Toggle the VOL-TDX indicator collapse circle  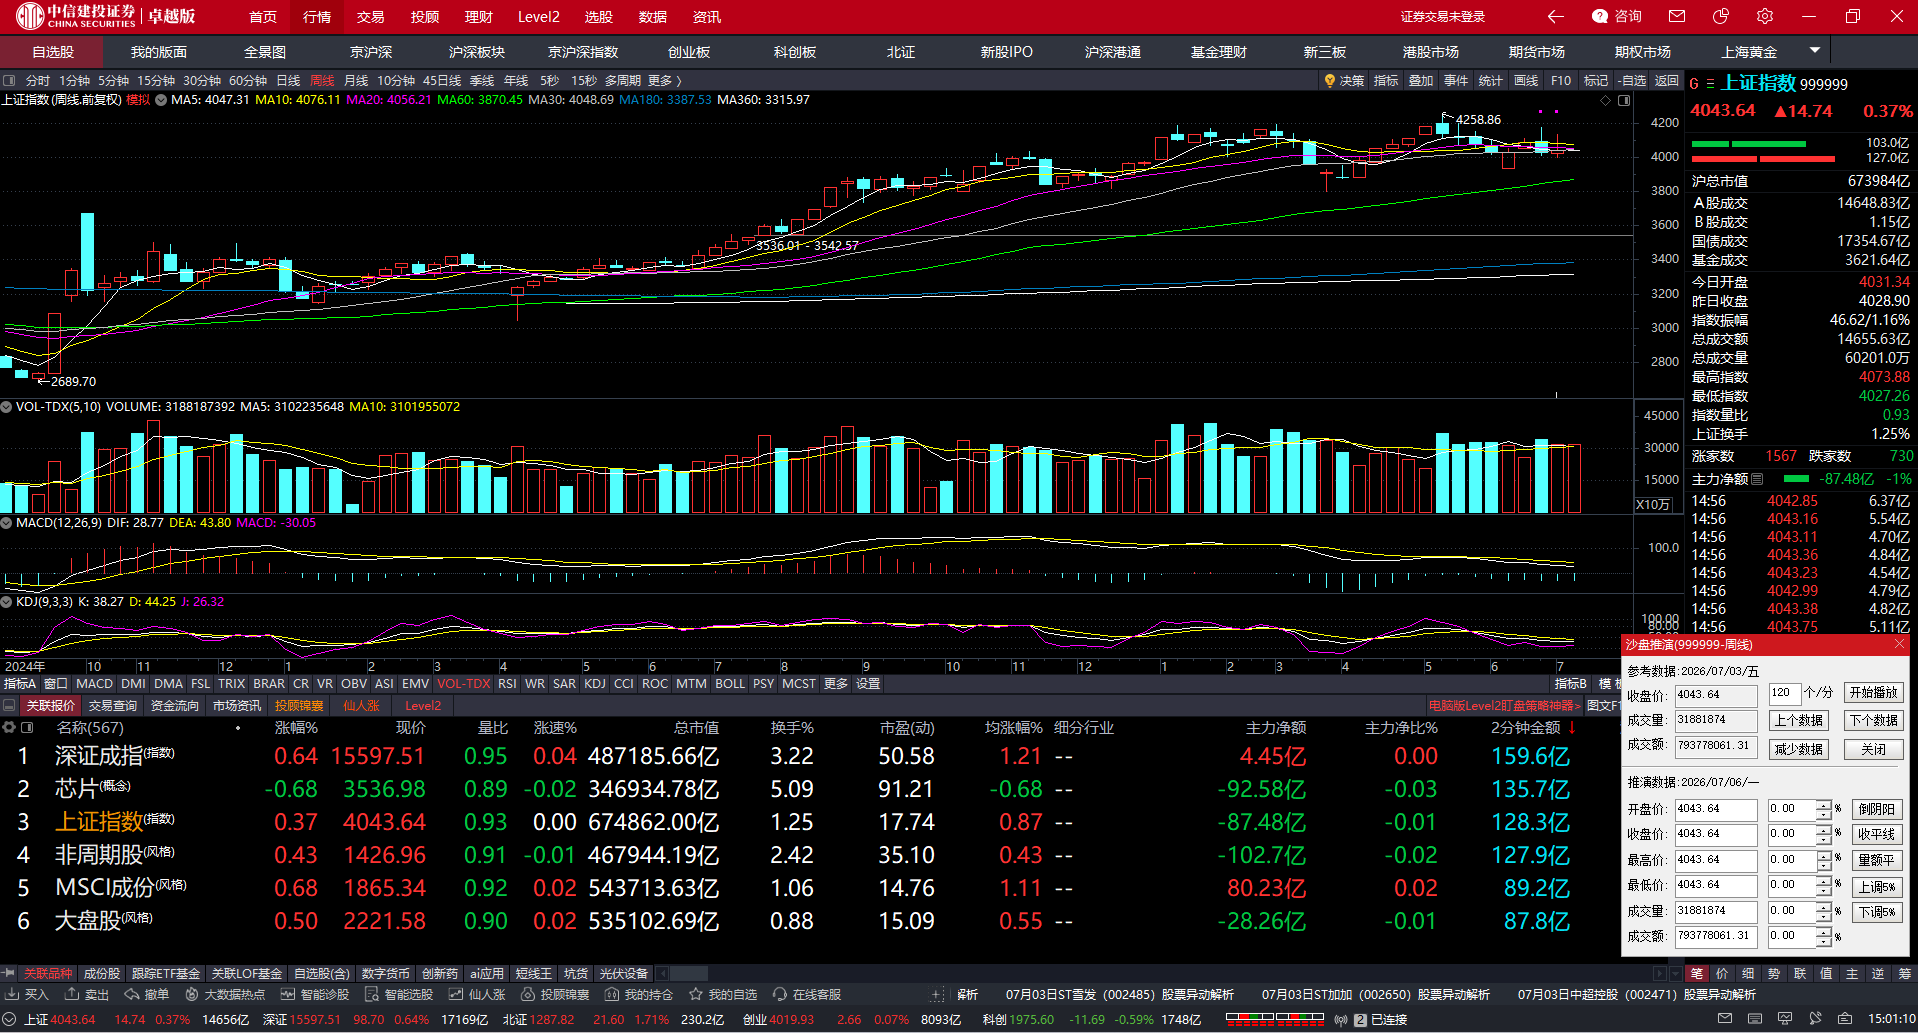tap(6, 407)
